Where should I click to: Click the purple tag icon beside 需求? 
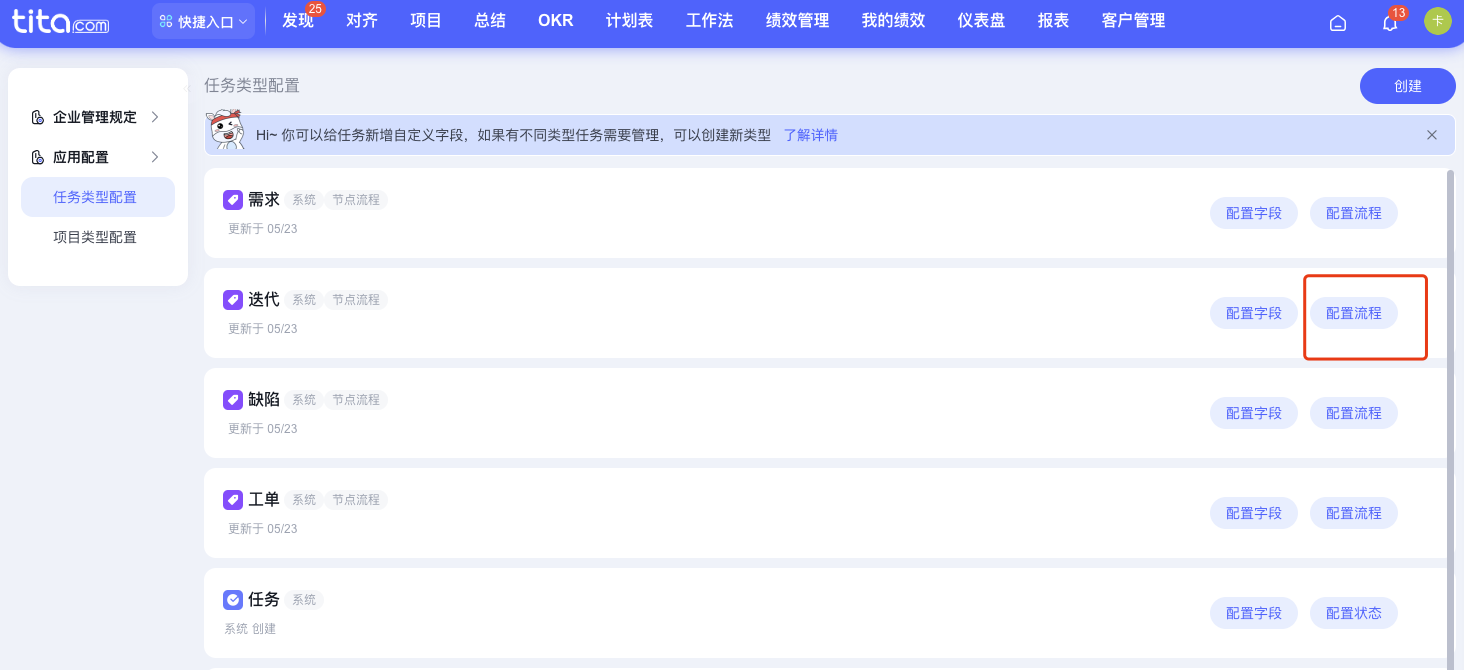(232, 200)
